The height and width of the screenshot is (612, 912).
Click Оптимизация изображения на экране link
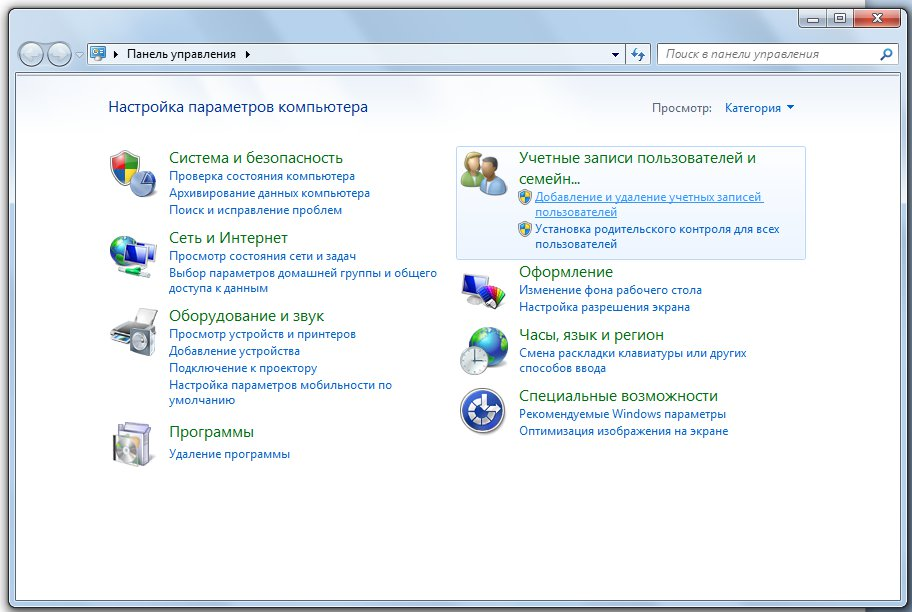(x=624, y=430)
